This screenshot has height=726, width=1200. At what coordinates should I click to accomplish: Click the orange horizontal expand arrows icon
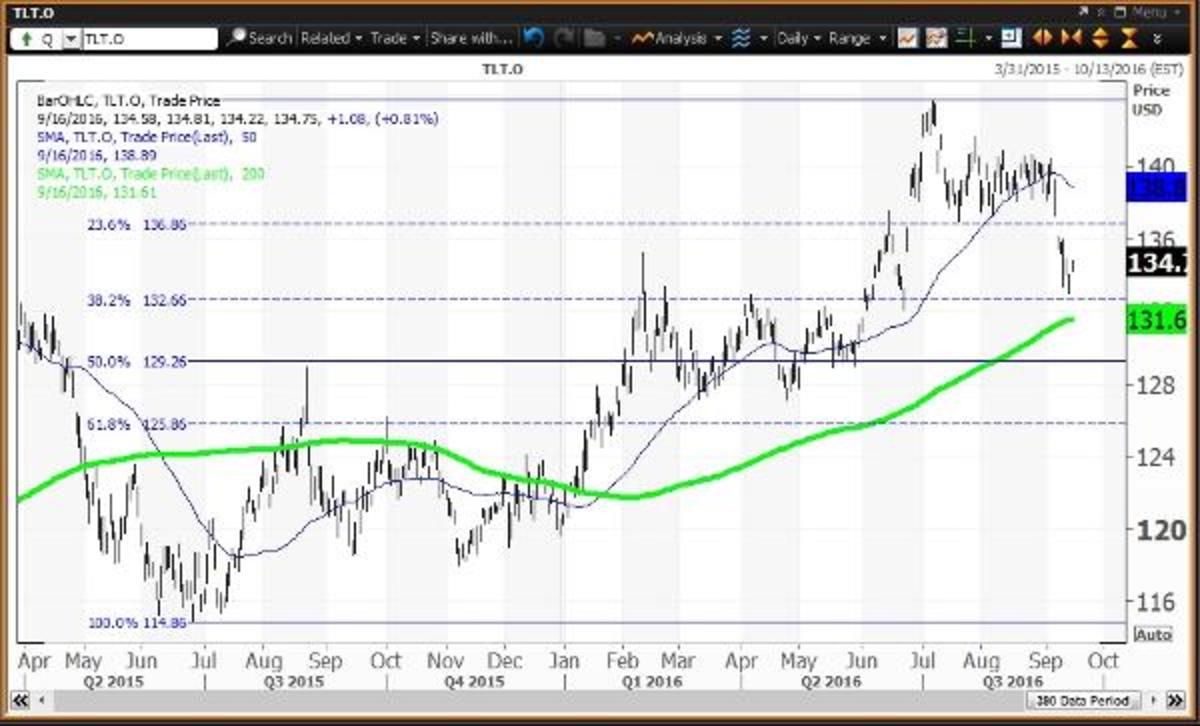click(1040, 38)
